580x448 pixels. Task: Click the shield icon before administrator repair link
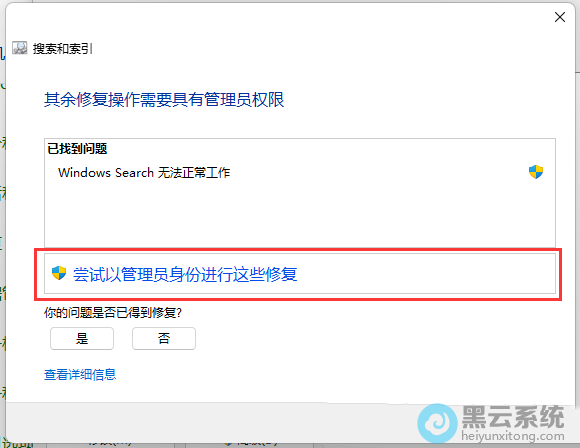point(59,273)
